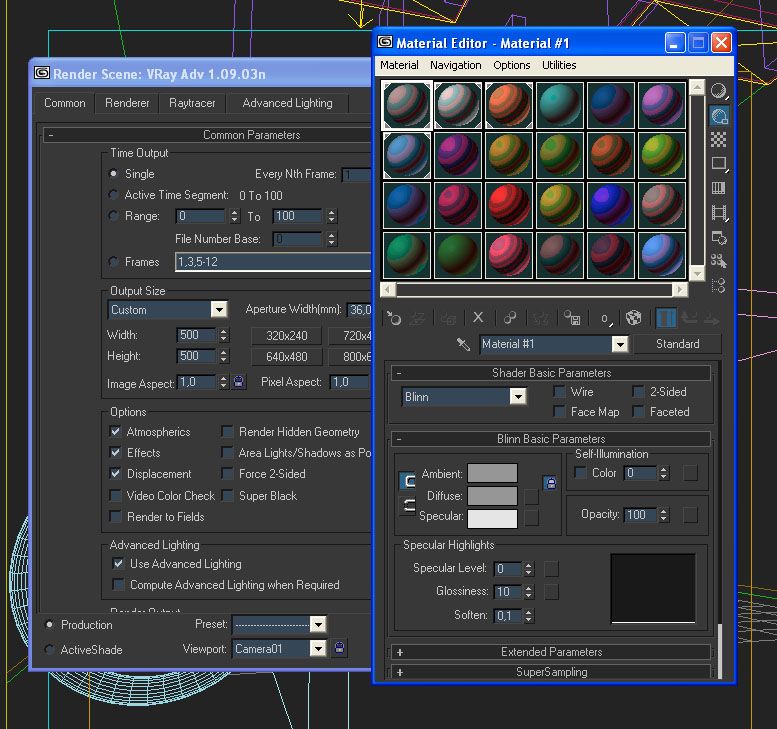This screenshot has height=729, width=777.
Task: Select the Frames radio button
Action: point(113,261)
